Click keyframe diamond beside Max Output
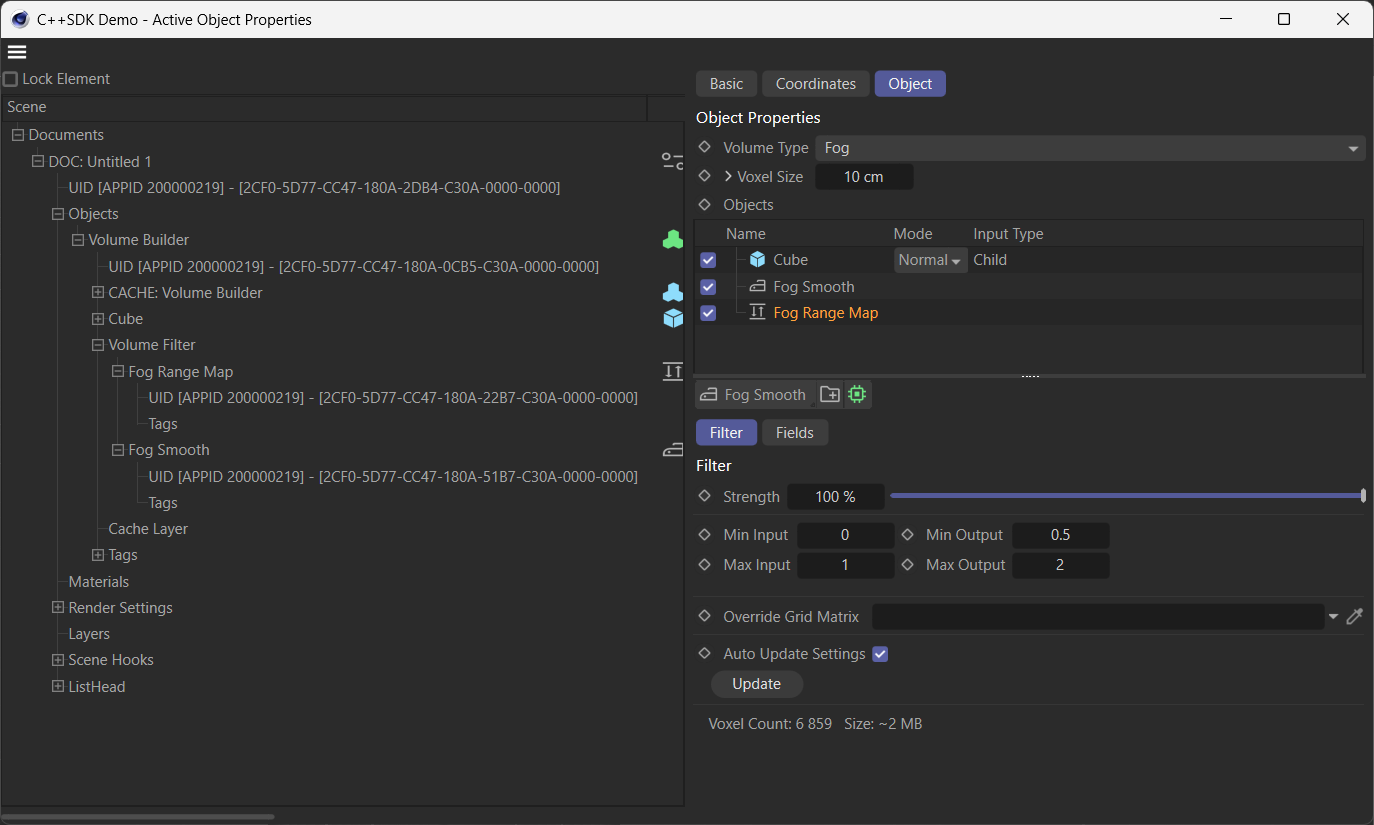The height and width of the screenshot is (825, 1374). (908, 565)
